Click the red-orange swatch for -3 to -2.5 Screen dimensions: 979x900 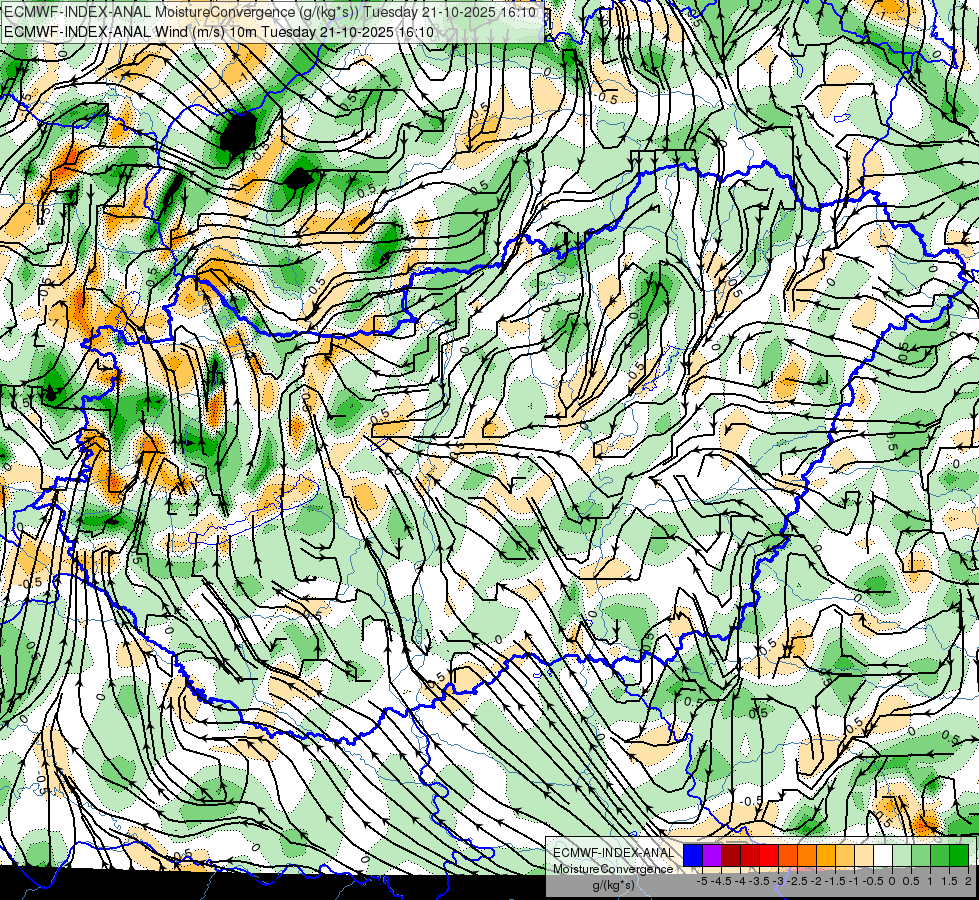pyautogui.click(x=788, y=855)
